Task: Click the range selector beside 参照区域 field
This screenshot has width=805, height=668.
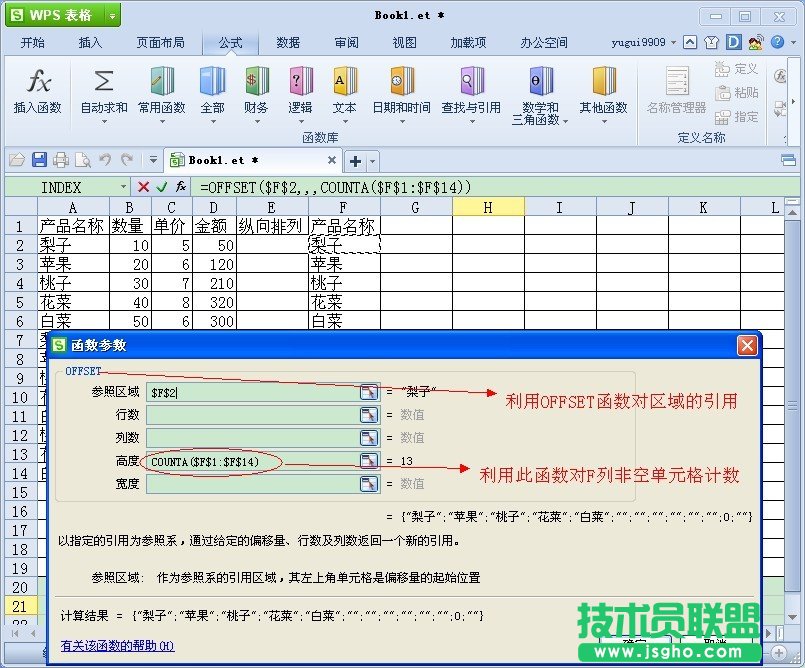Action: click(368, 394)
